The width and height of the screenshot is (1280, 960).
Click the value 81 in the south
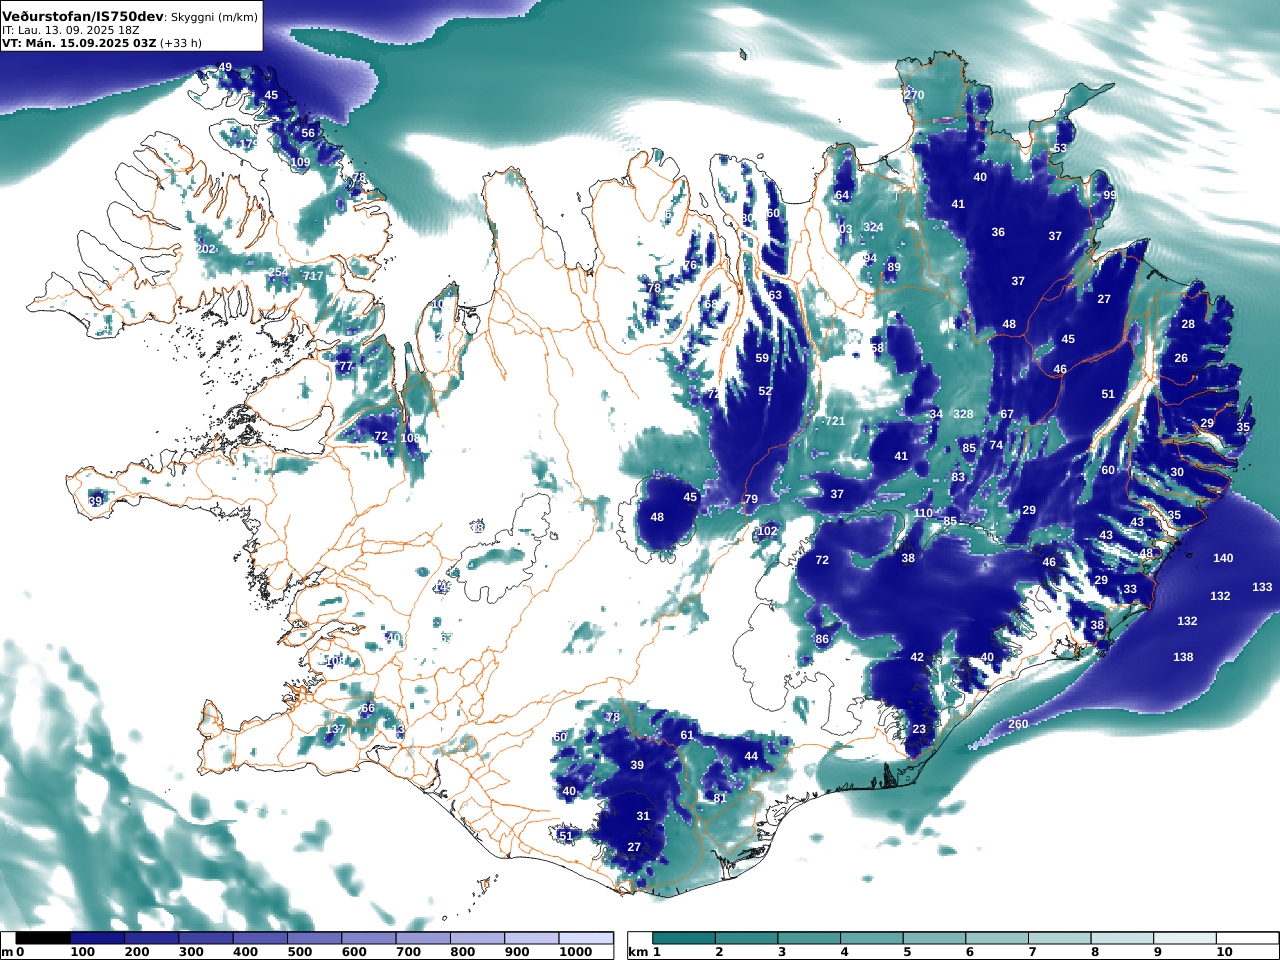click(x=720, y=798)
